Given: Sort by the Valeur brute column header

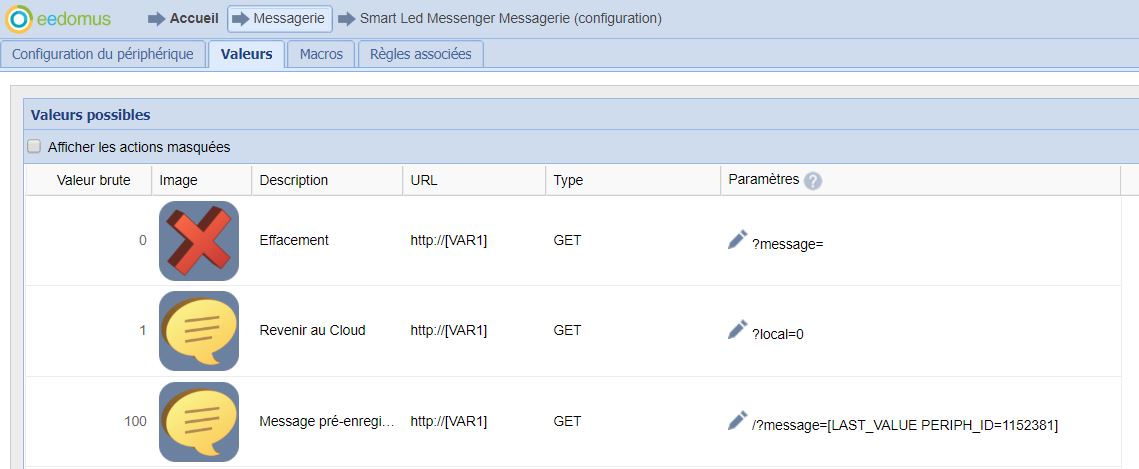Looking at the screenshot, I should [94, 181].
